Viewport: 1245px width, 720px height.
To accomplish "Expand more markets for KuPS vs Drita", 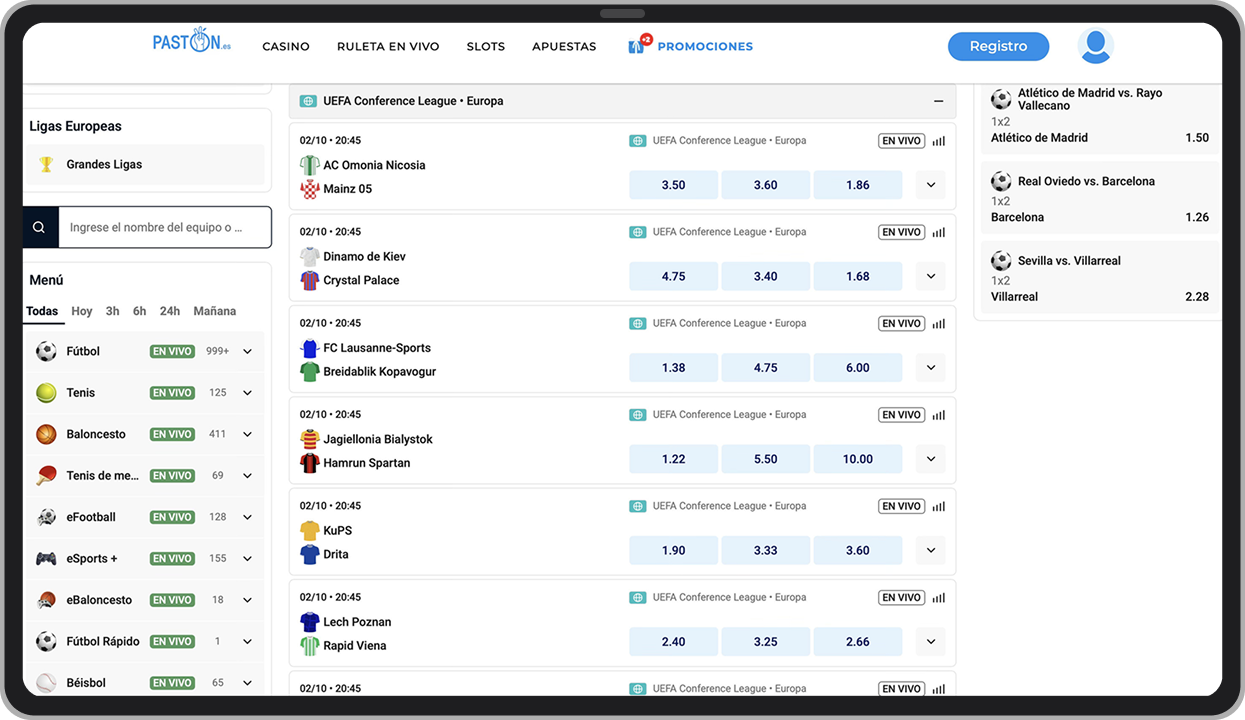I will coord(931,550).
